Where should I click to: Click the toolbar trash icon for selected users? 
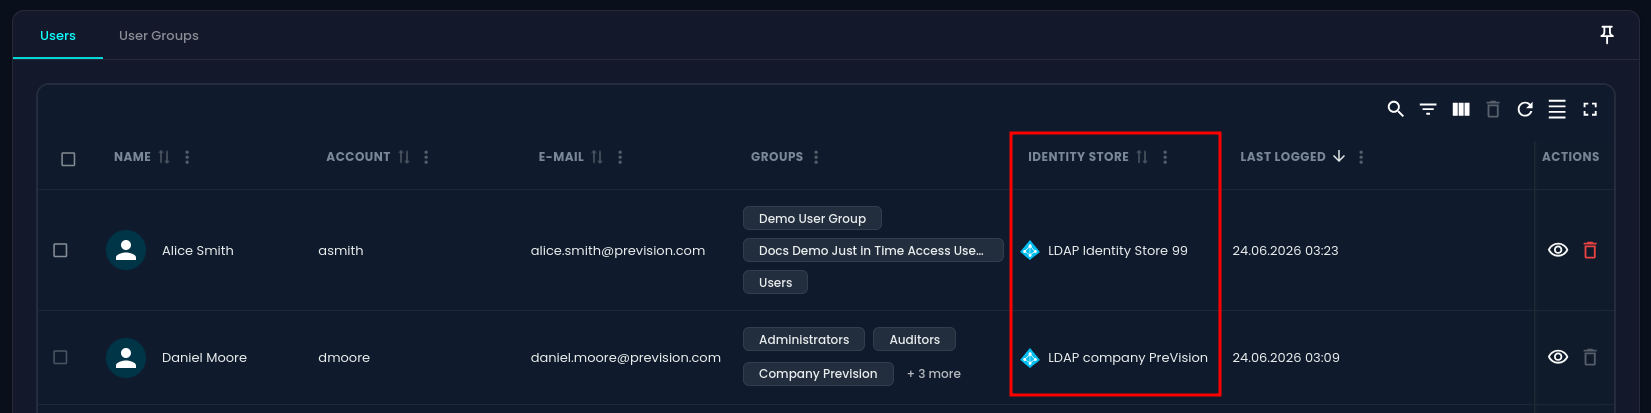point(1493,109)
